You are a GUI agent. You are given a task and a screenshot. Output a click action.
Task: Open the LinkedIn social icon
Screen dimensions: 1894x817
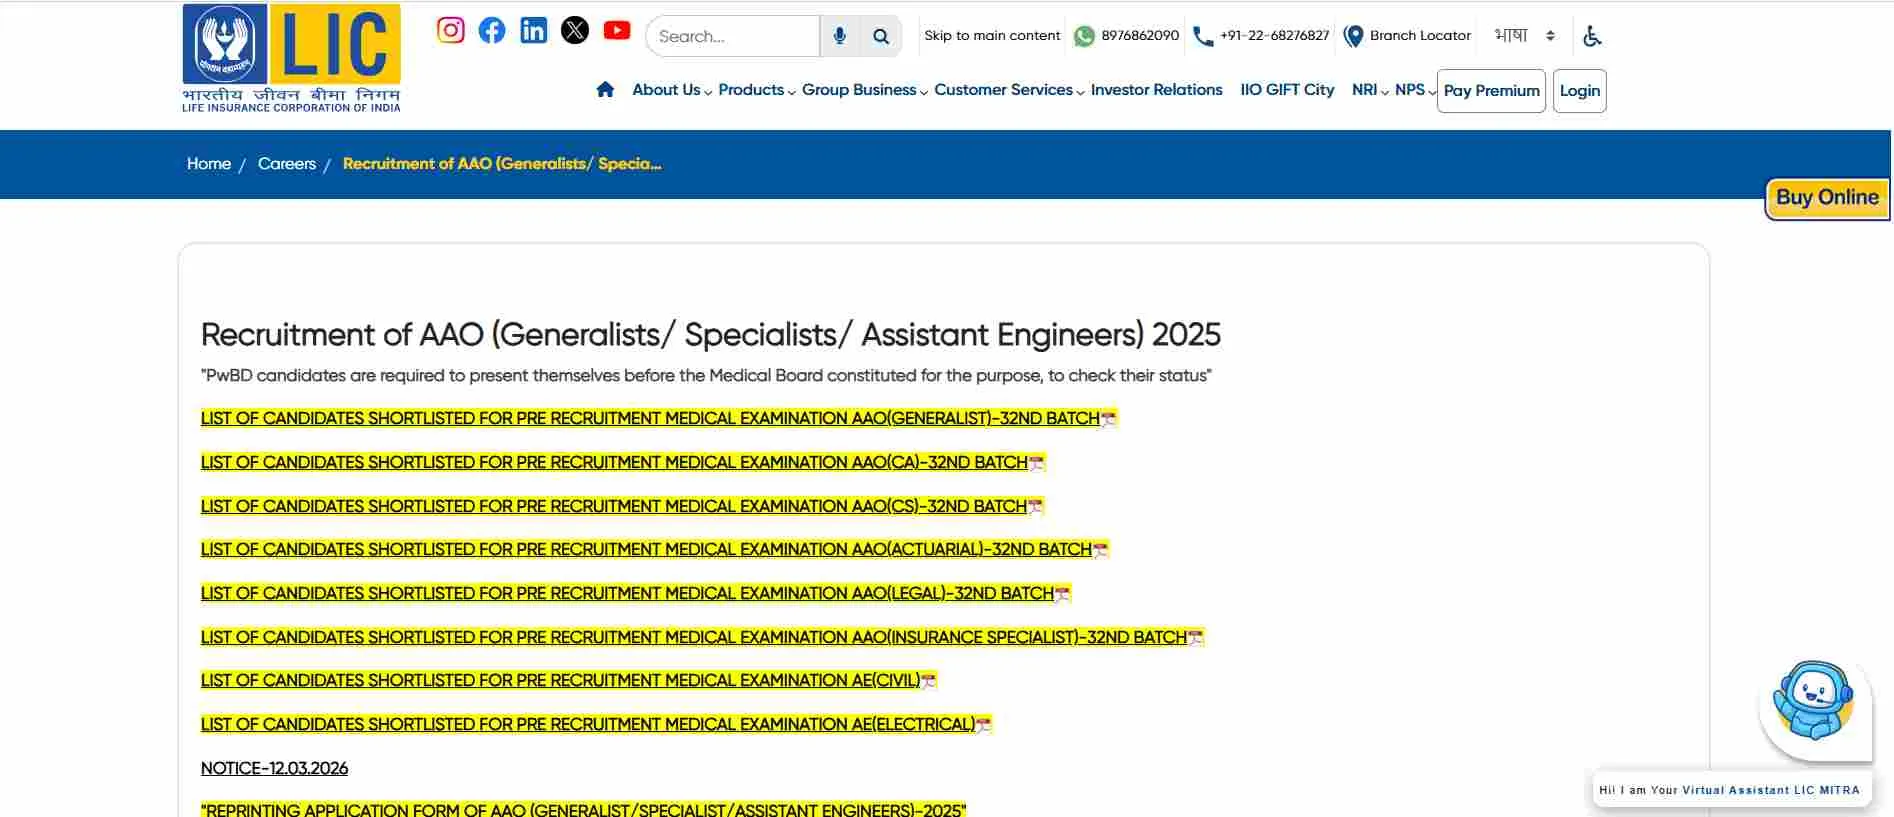coord(534,30)
